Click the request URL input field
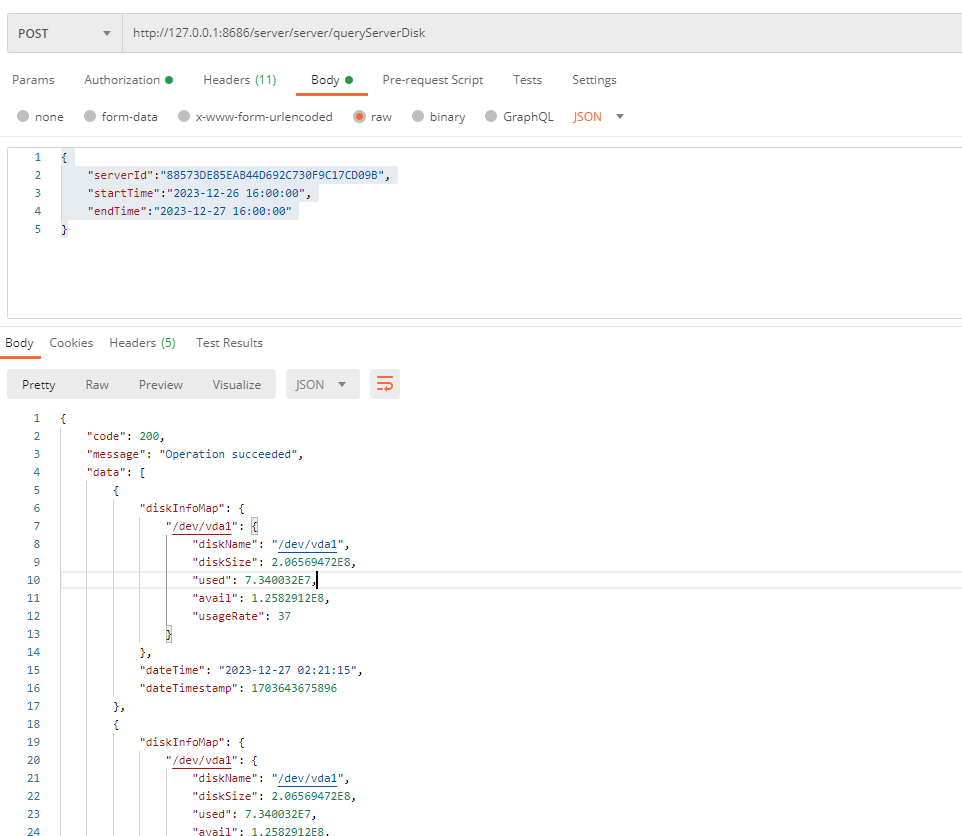Image resolution: width=962 pixels, height=836 pixels. [540, 33]
